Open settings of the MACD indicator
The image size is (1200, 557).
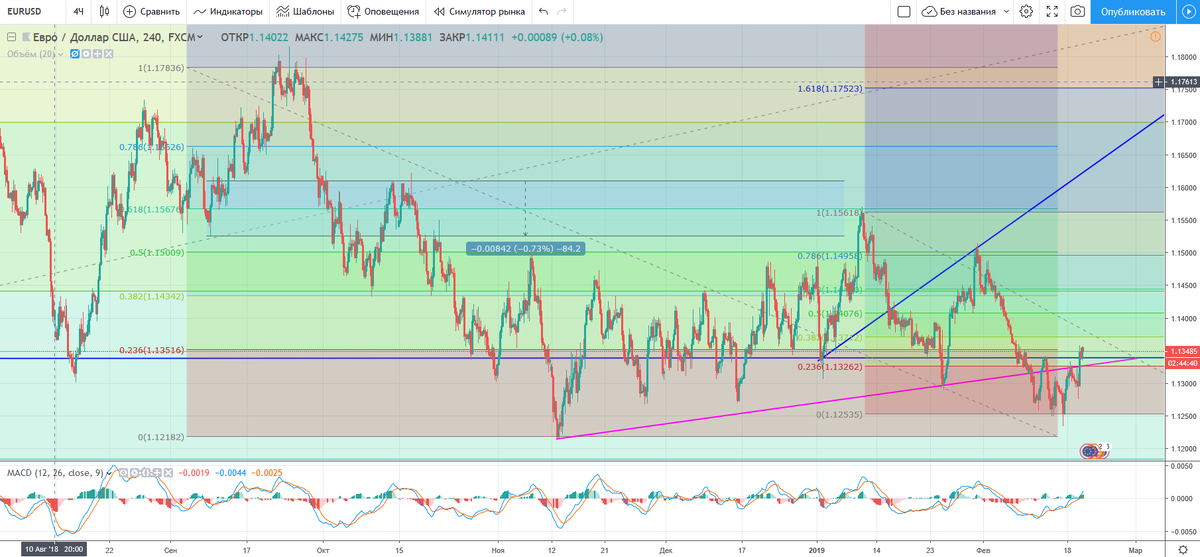134,472
